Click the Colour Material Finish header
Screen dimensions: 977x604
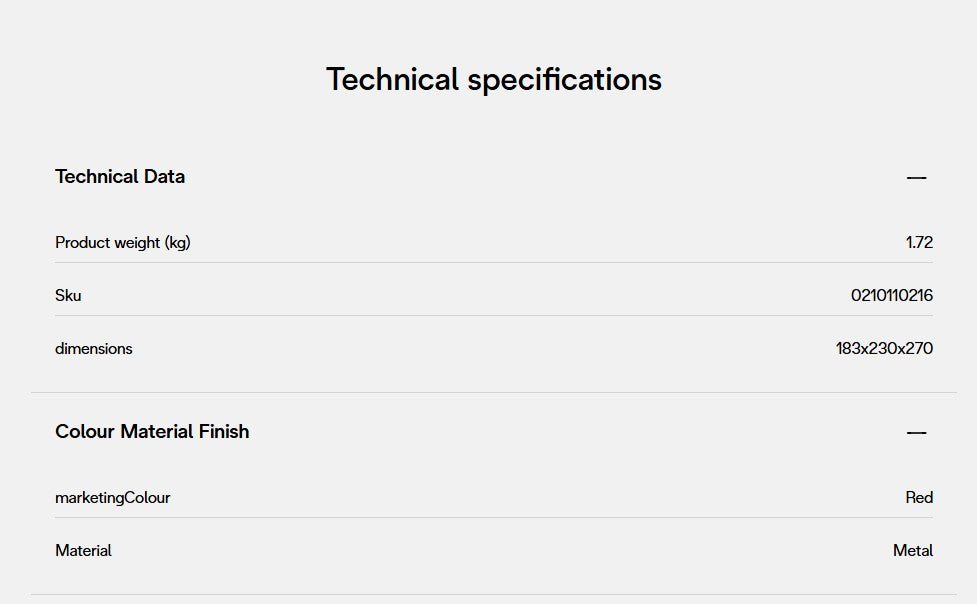pyautogui.click(x=152, y=432)
